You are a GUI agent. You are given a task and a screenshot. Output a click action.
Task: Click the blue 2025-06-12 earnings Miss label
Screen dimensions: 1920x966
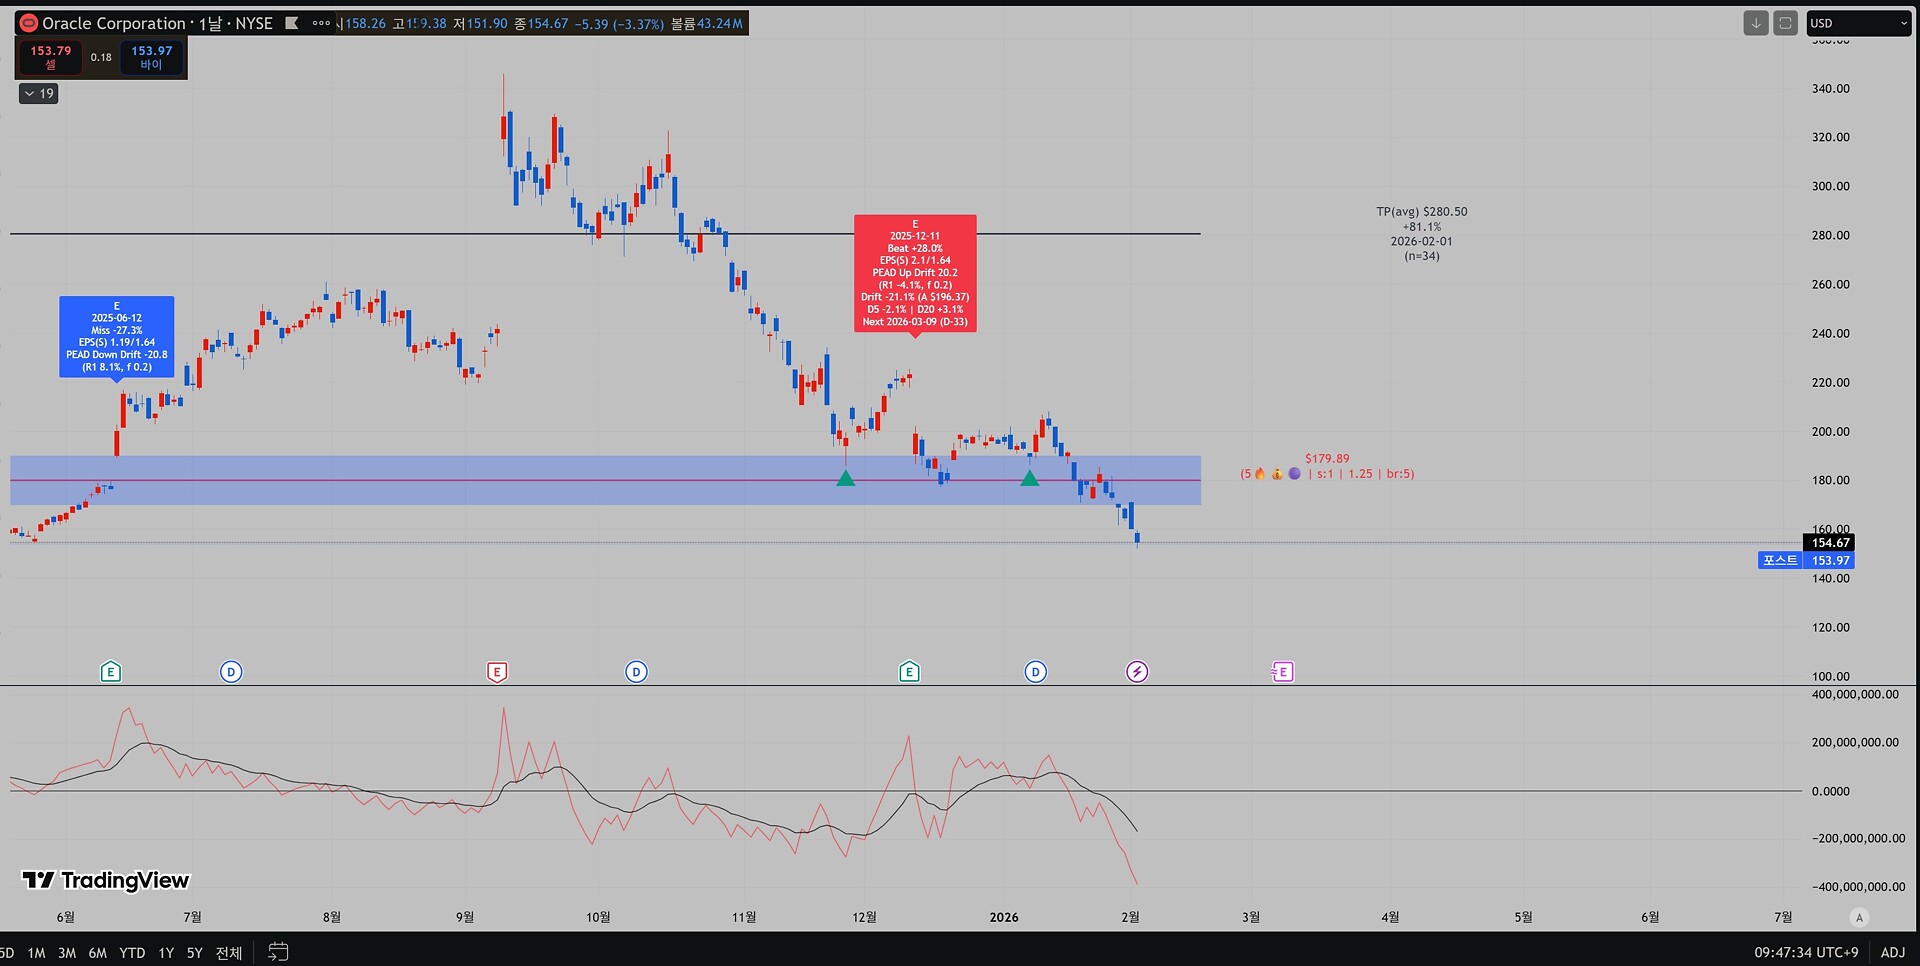pos(117,336)
